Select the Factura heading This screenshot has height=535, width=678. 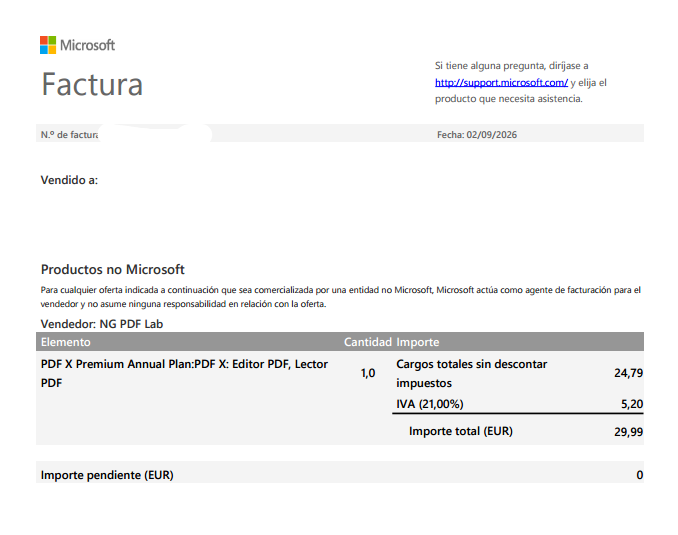pyautogui.click(x=92, y=84)
